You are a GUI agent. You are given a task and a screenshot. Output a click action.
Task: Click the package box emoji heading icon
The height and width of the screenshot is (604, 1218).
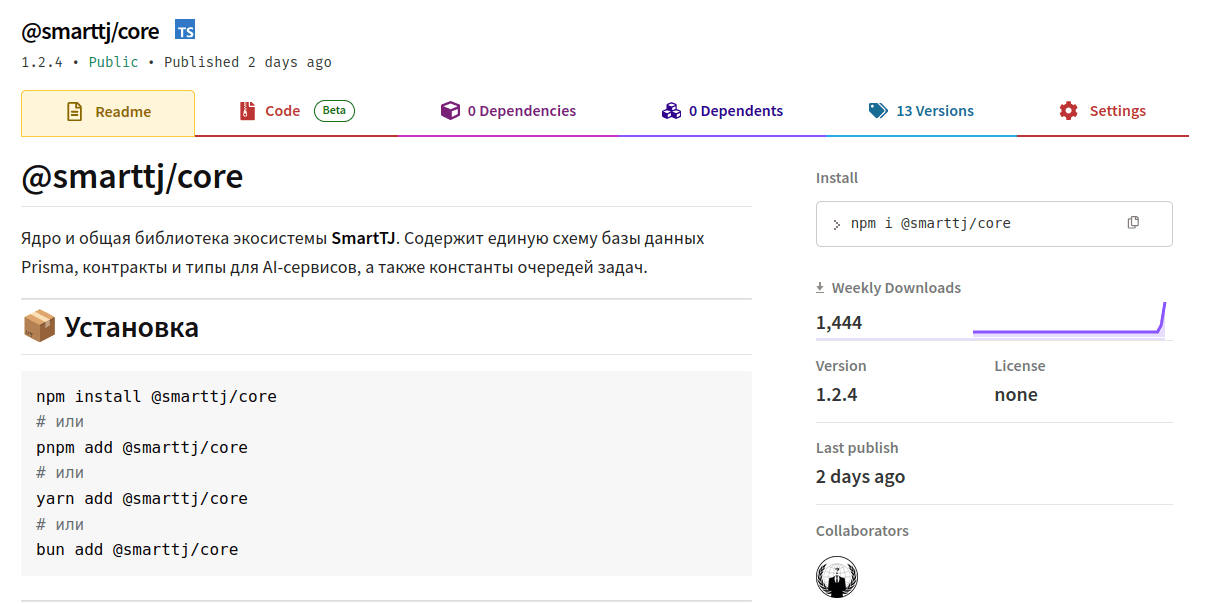point(39,326)
